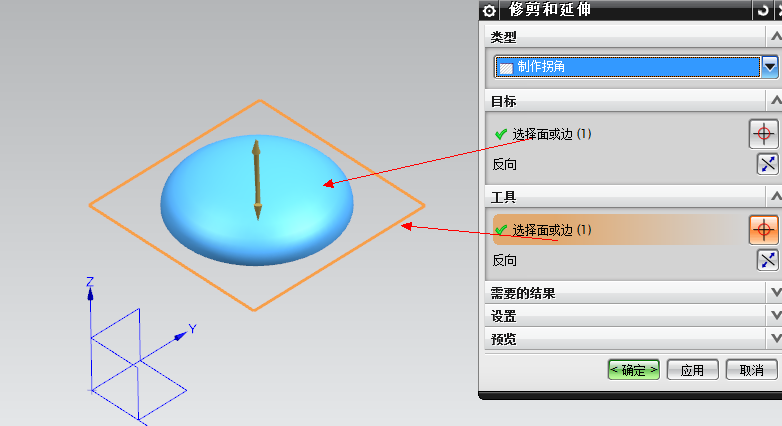
Task: Expand the 需要的结果 section
Action: tap(776, 292)
